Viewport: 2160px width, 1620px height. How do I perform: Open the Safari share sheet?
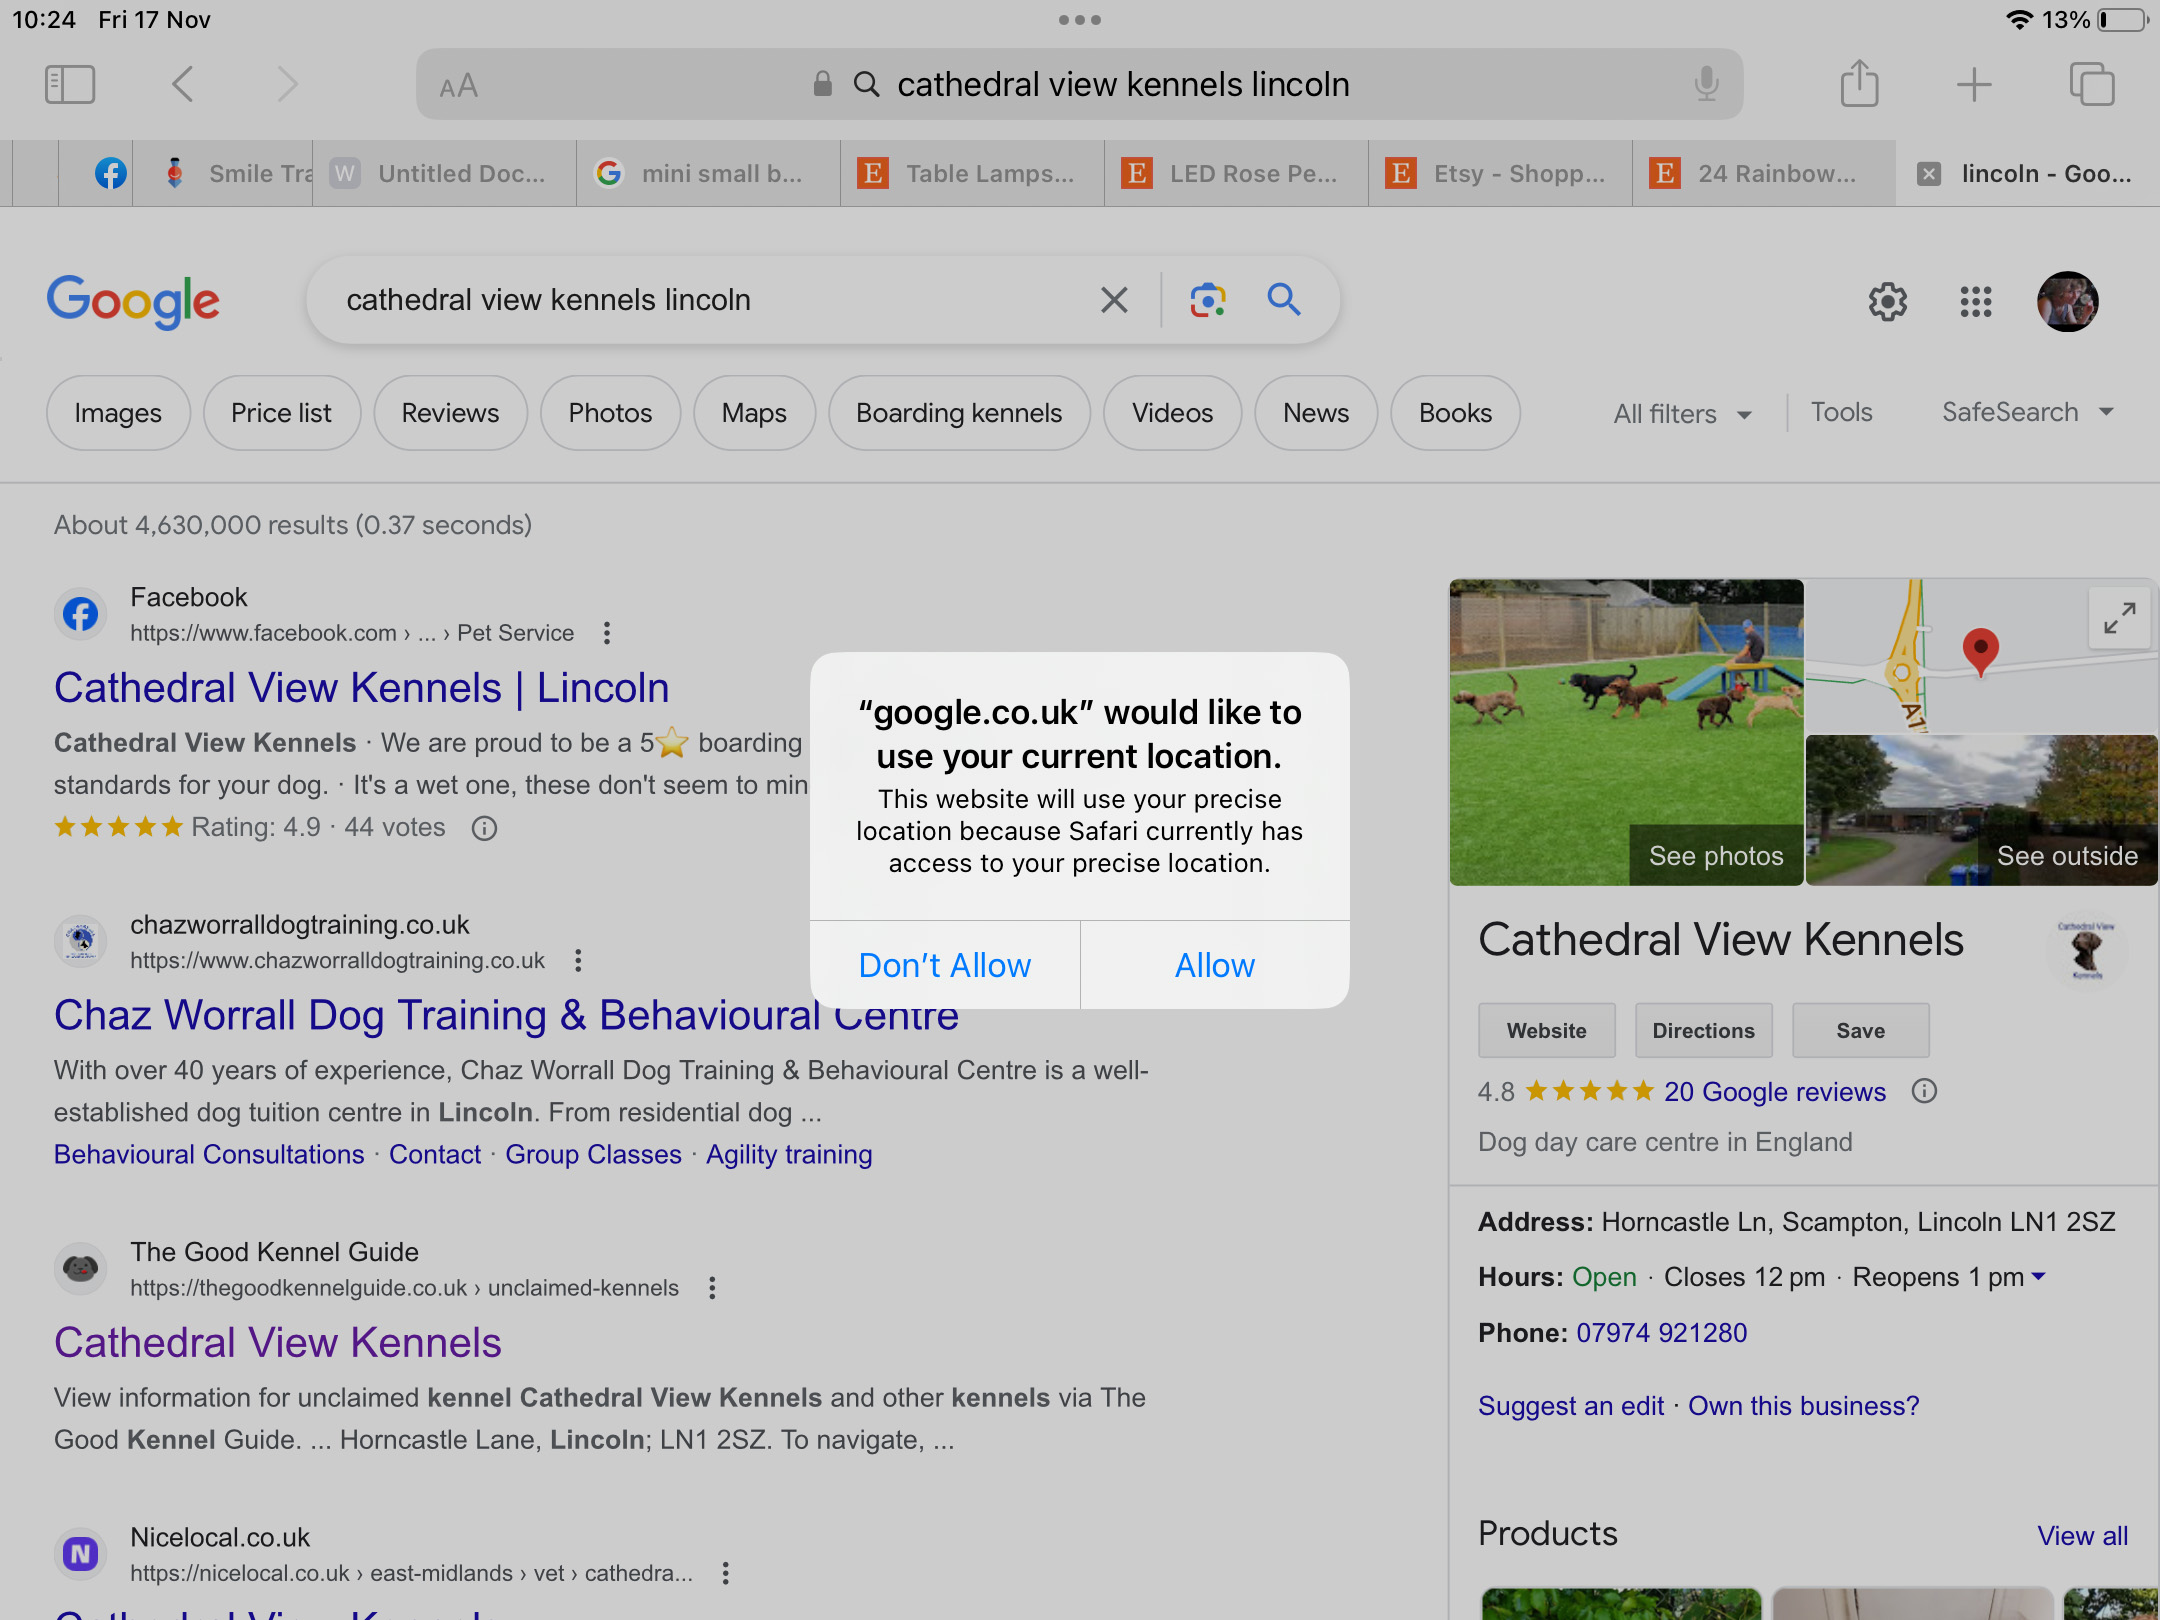1859,83
